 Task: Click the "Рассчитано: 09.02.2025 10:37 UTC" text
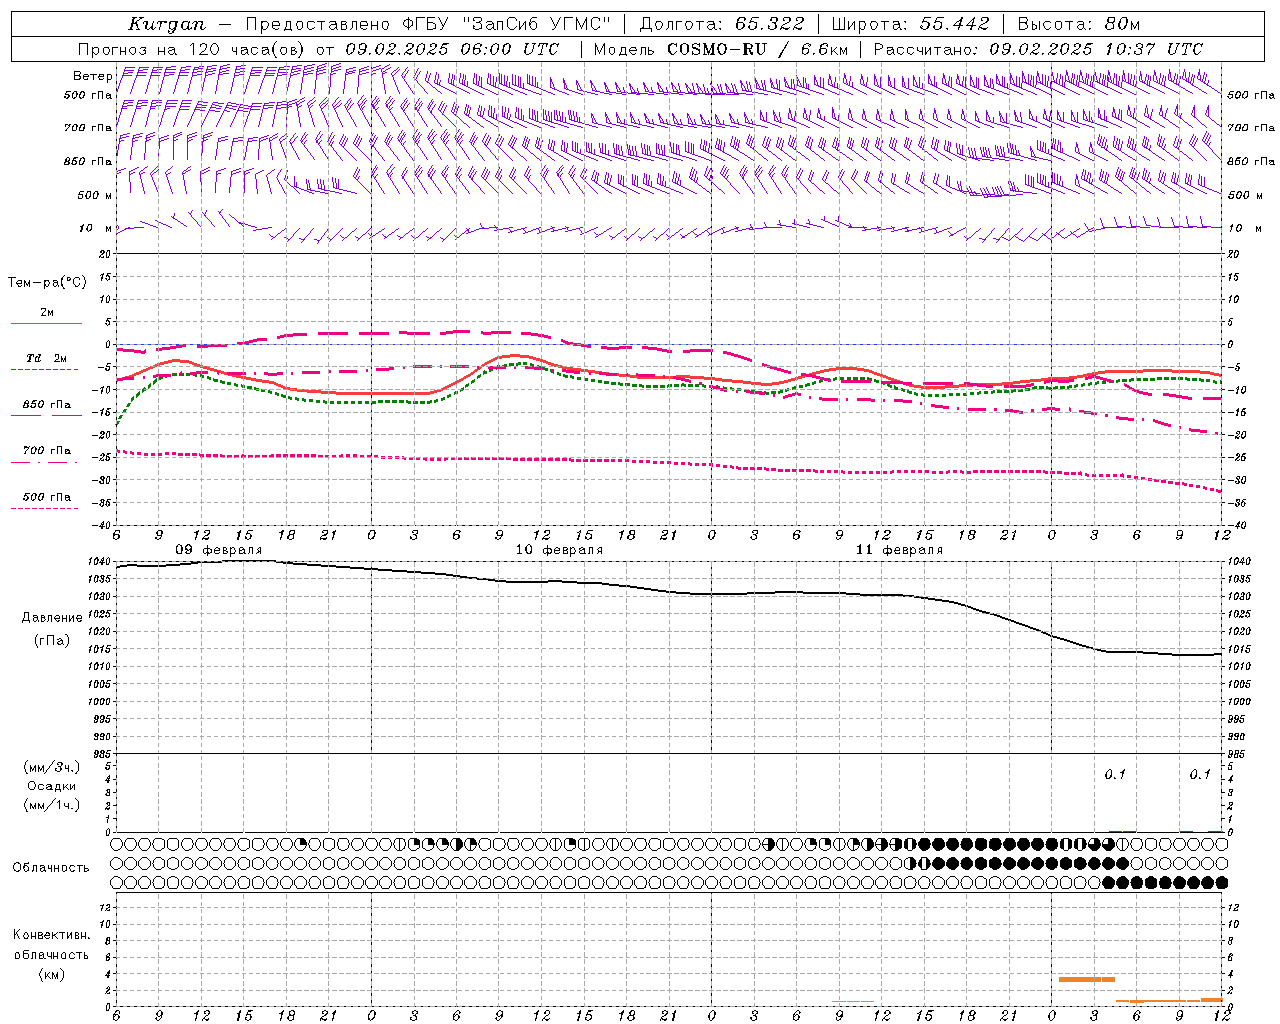[x=1038, y=49]
